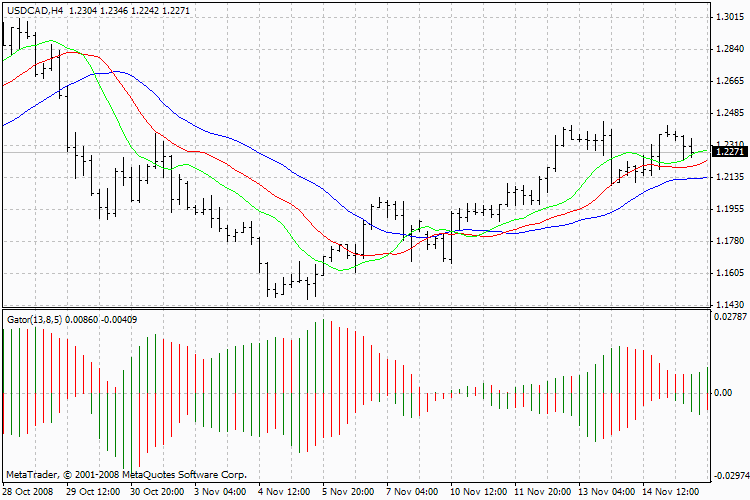Click the last red Gator histogram bar
This screenshot has height=500, width=750.
pos(707,401)
